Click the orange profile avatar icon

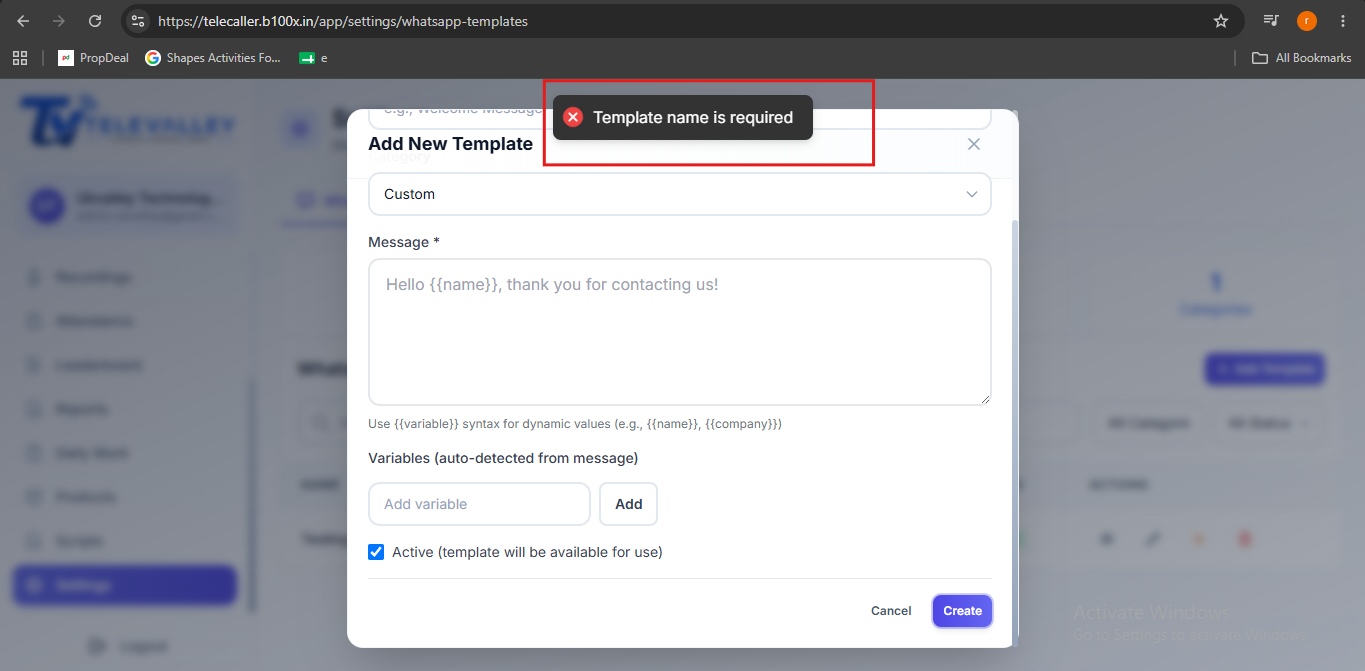[x=1307, y=21]
